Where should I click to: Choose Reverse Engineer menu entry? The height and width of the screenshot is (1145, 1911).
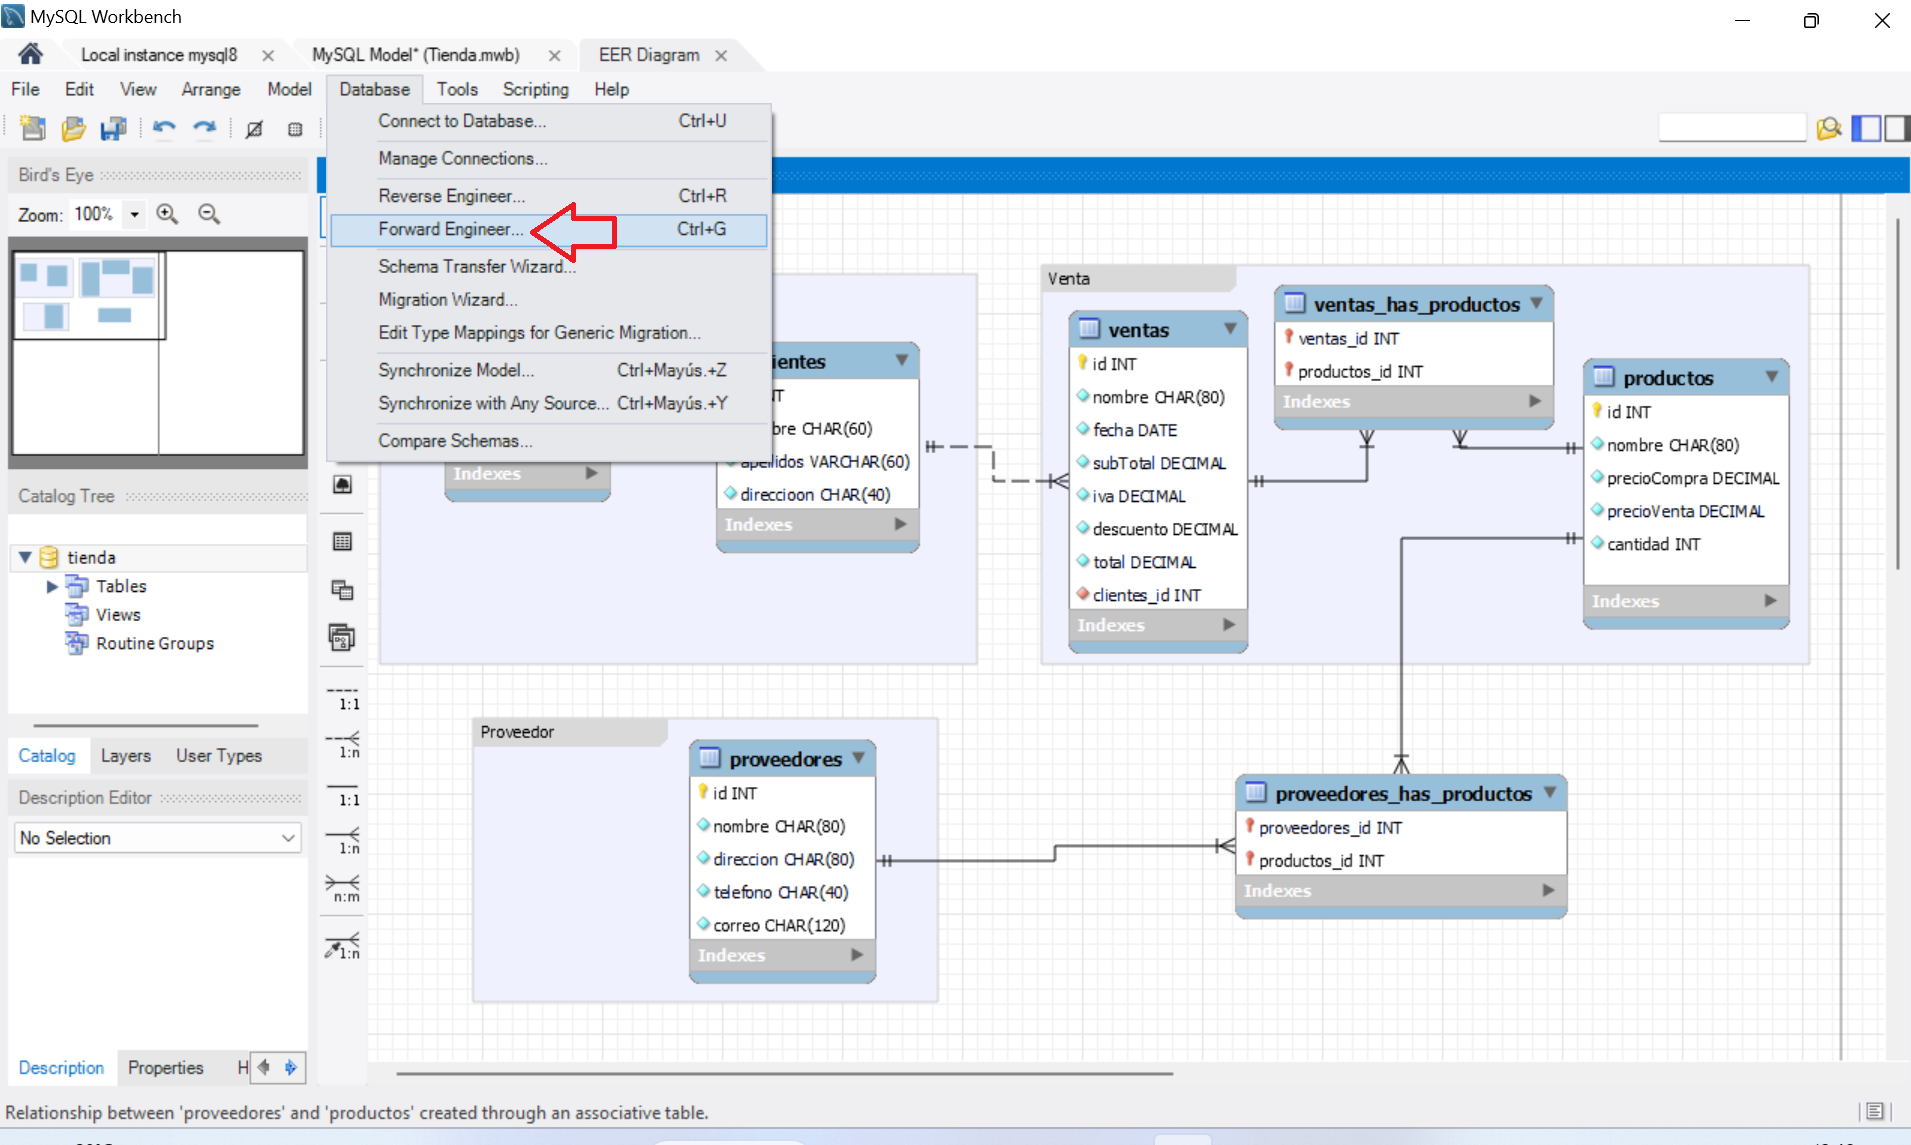point(548,196)
